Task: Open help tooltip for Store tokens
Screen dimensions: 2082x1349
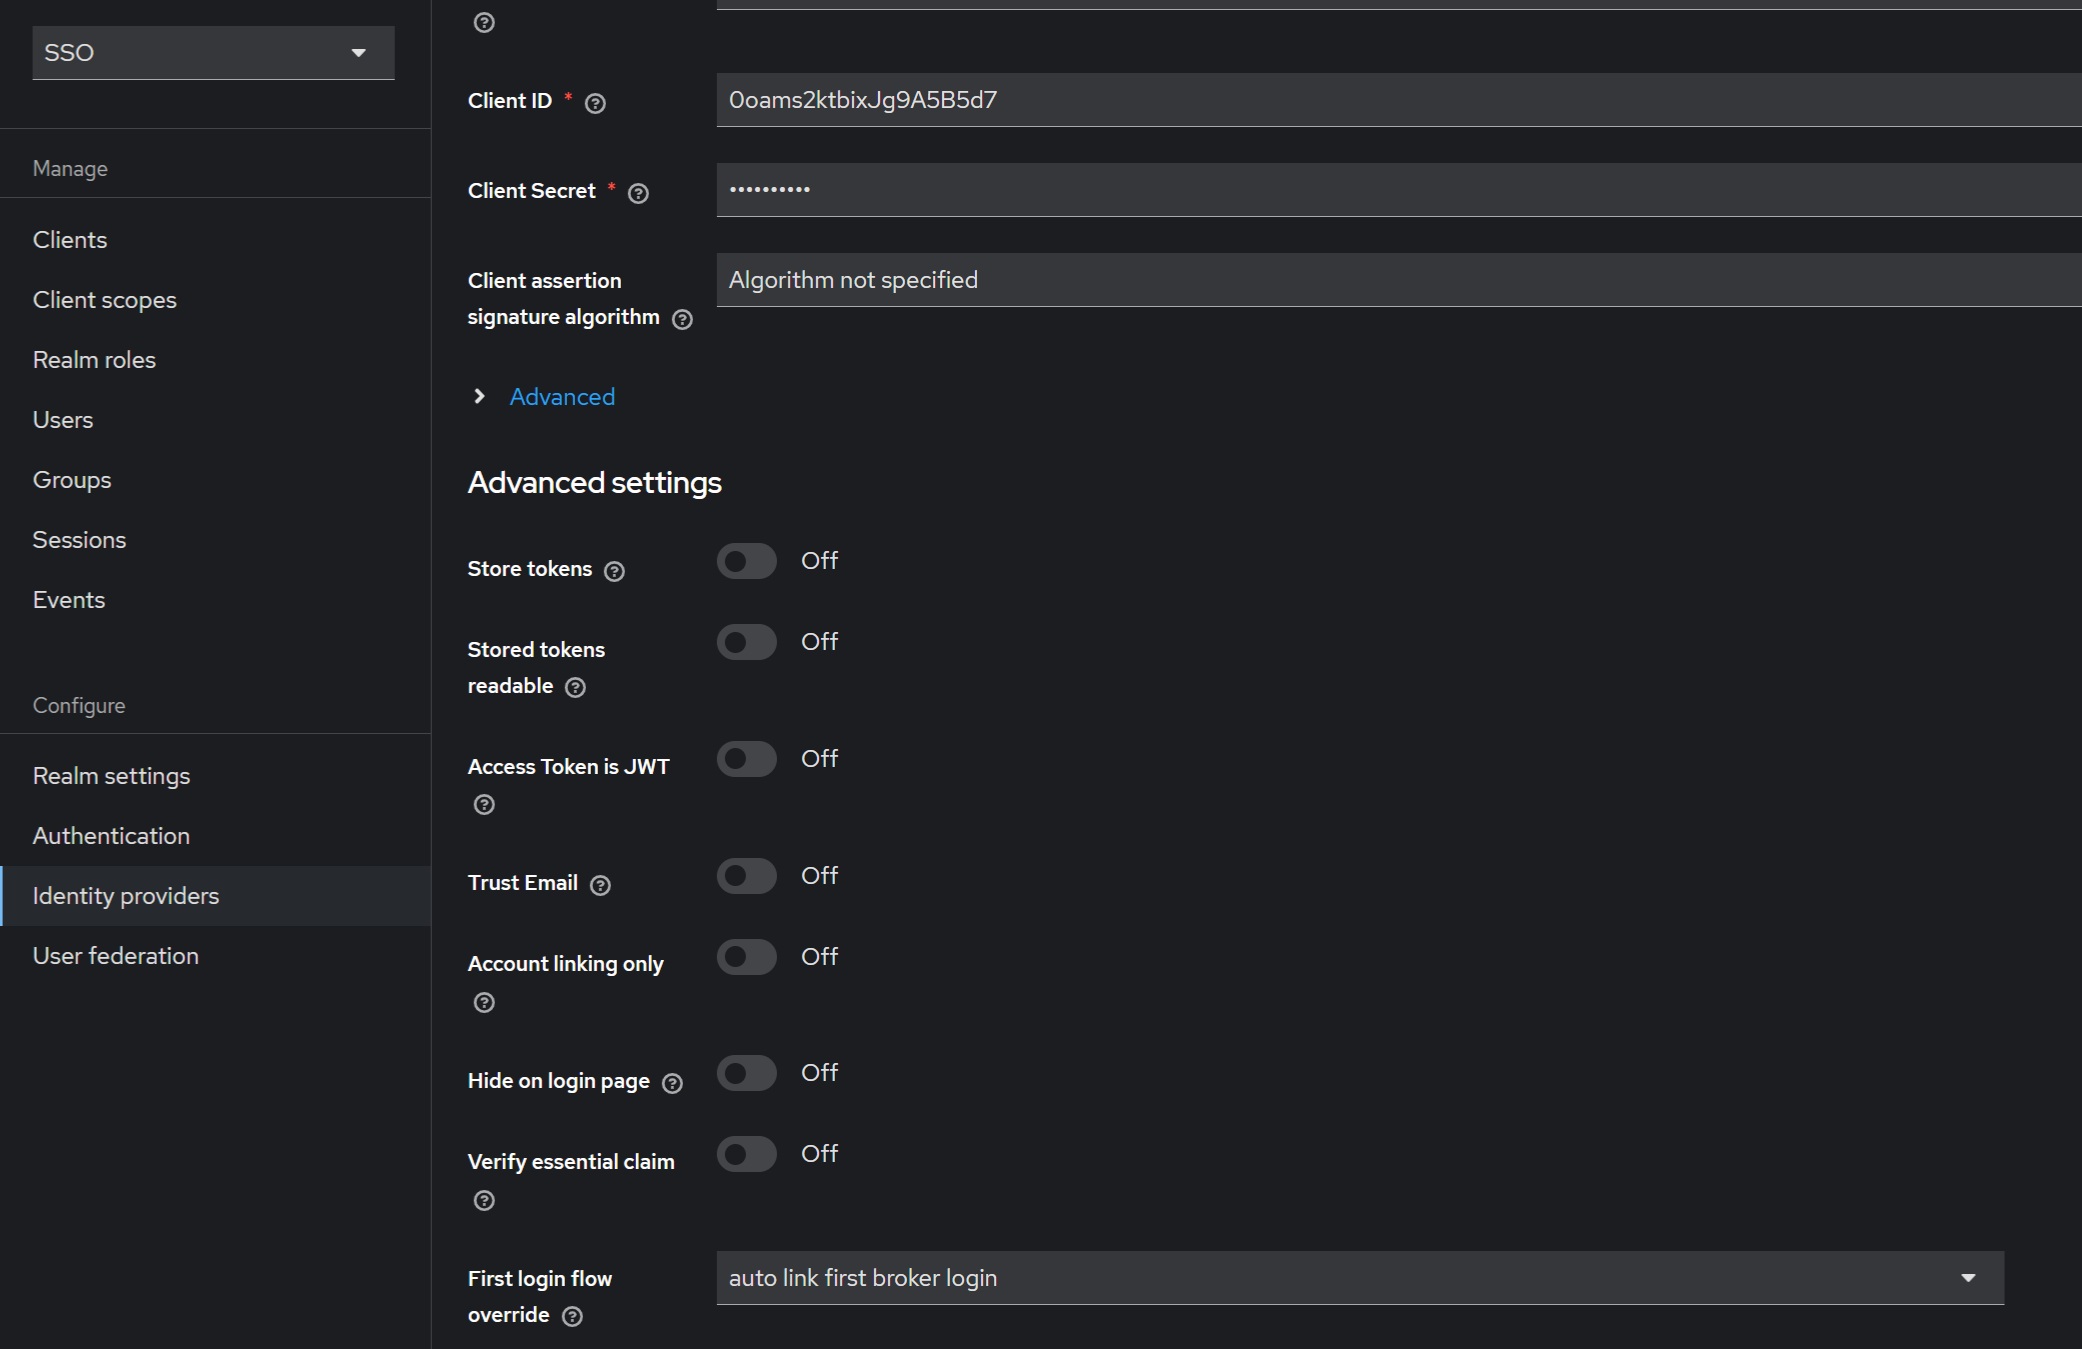Action: [x=613, y=571]
